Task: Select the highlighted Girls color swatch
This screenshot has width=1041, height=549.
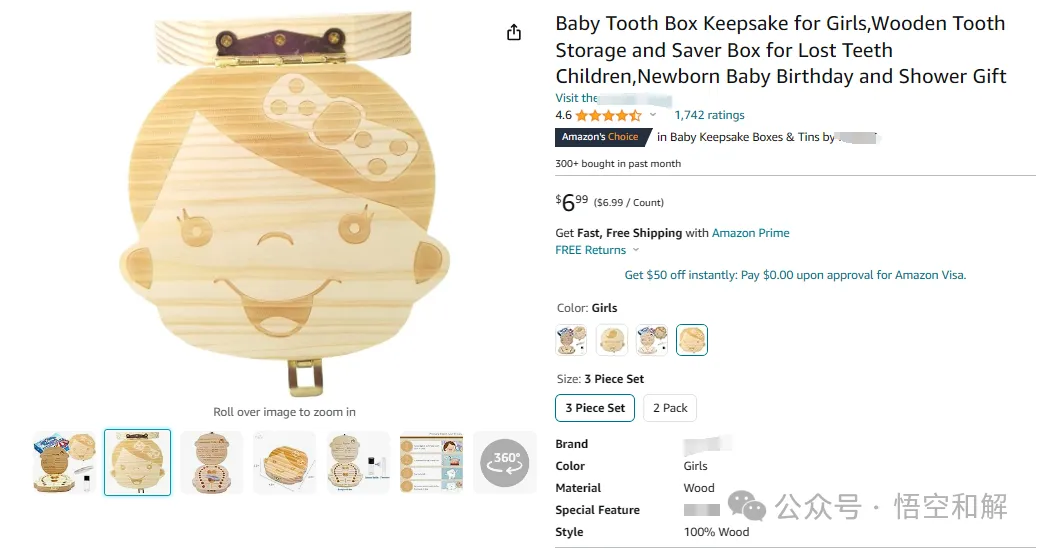Action: [x=692, y=340]
